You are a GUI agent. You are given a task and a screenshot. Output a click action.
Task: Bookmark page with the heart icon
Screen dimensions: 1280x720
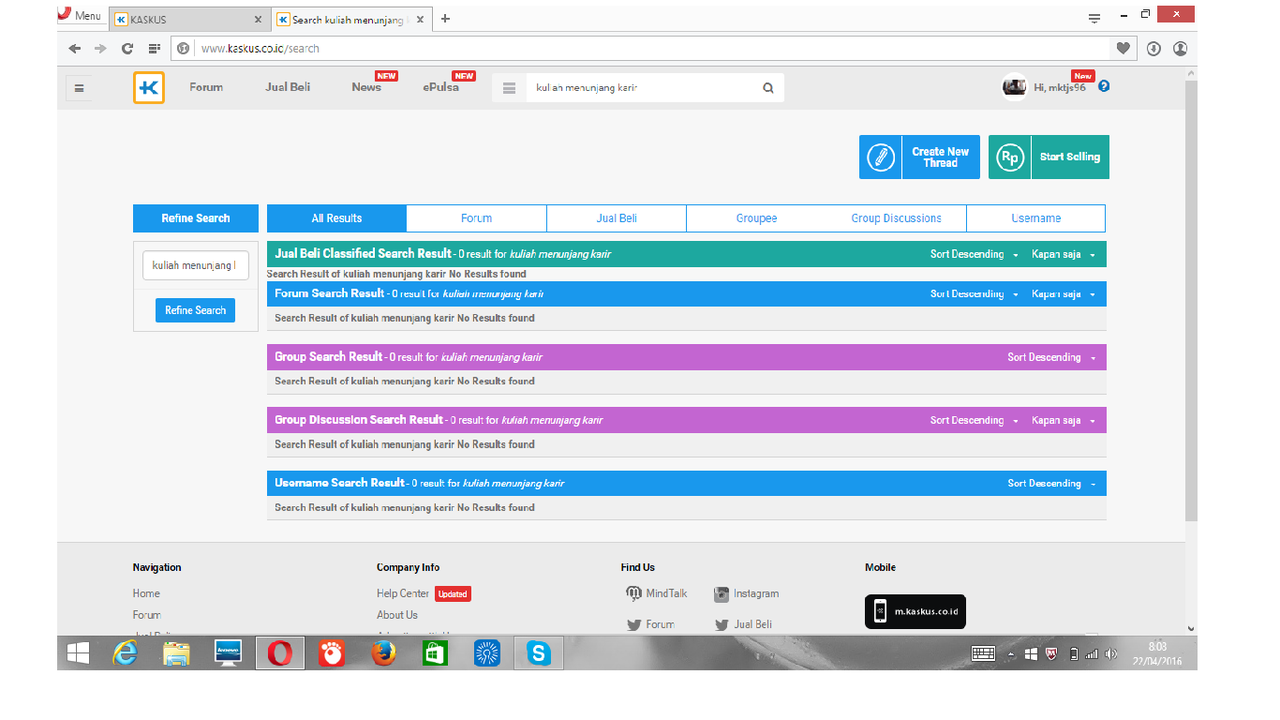point(1123,48)
